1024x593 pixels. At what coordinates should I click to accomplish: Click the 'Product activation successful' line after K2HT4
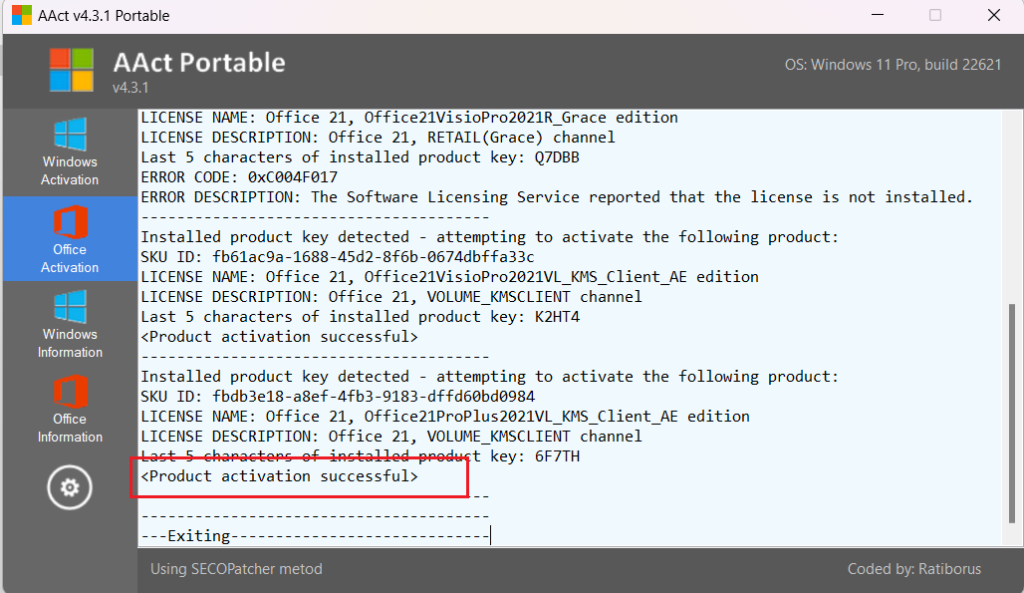coord(280,337)
